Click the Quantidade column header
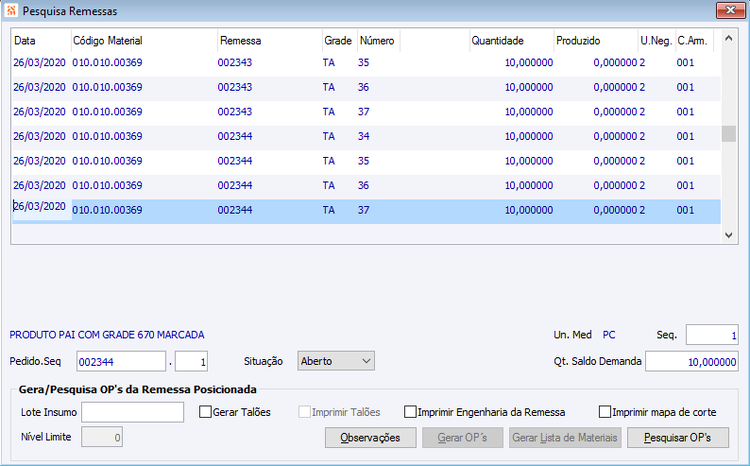Screen dimensions: 750x466 coord(512,41)
